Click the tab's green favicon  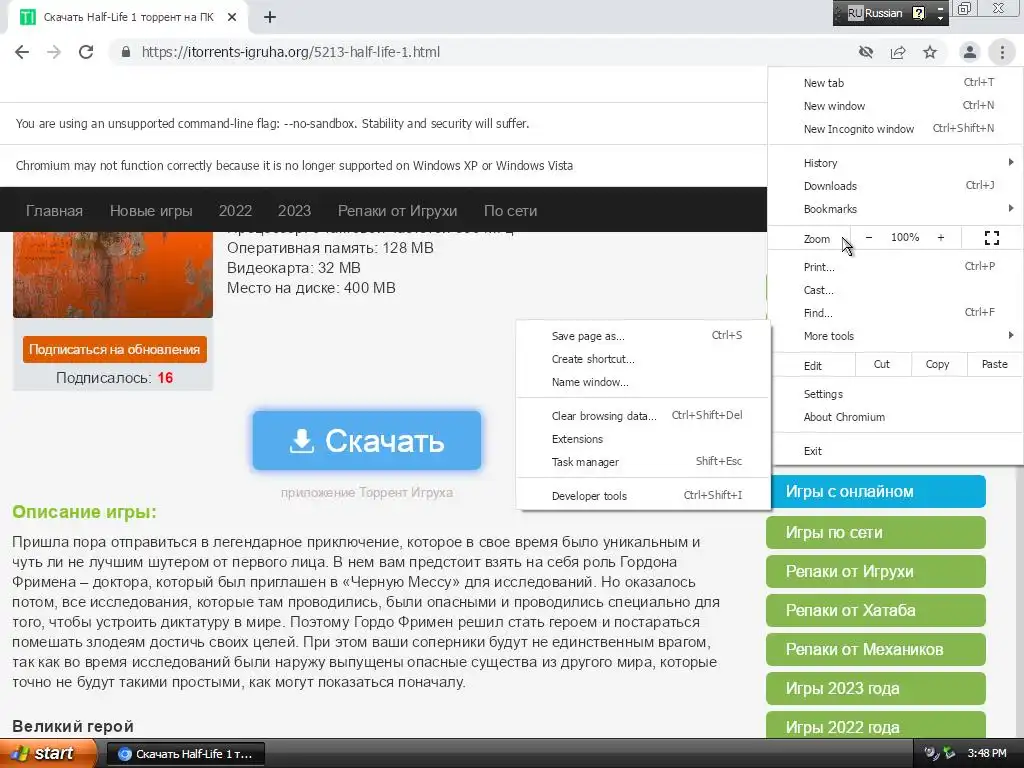point(27,18)
